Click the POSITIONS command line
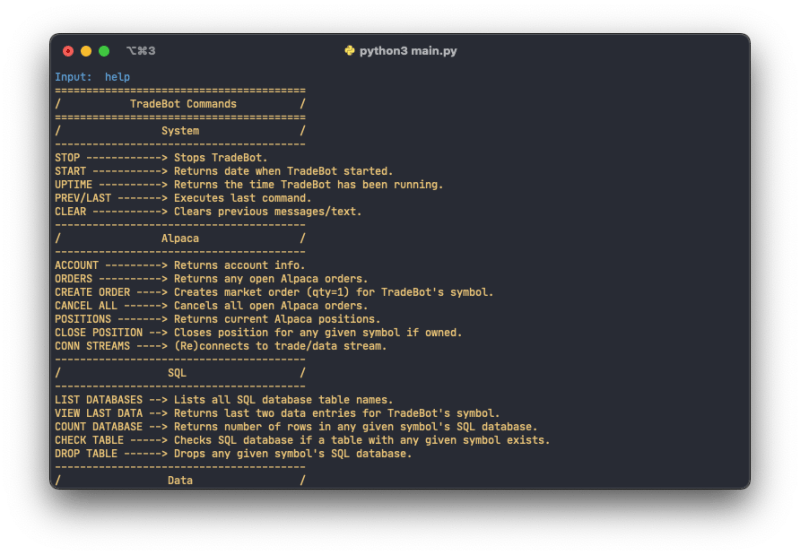 tap(217, 319)
